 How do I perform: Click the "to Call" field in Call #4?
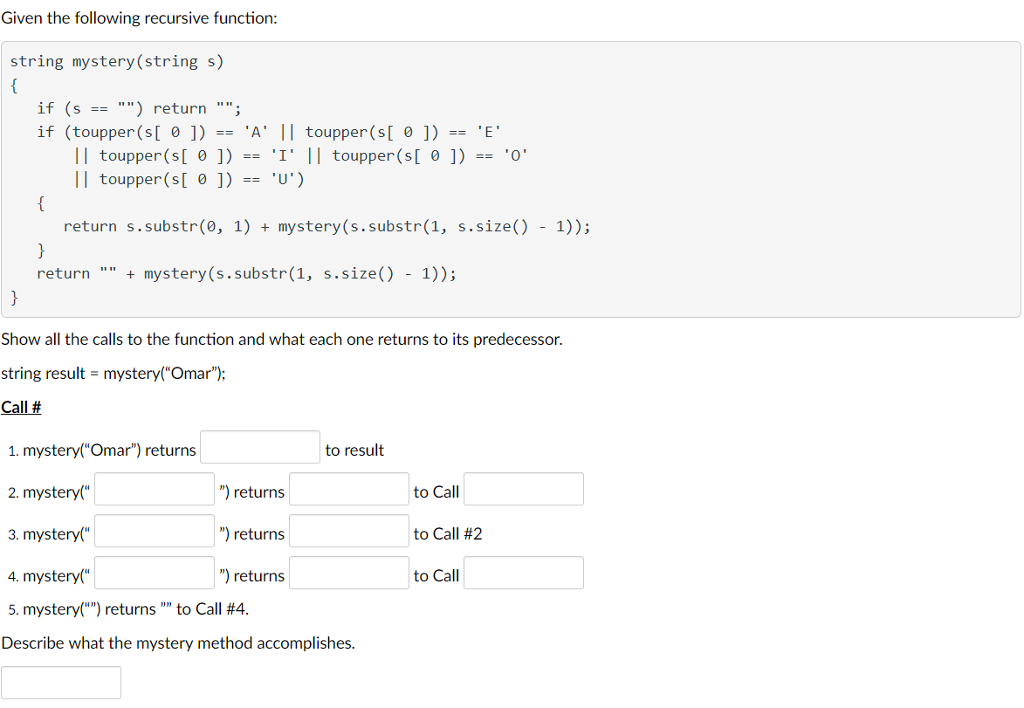pos(522,572)
